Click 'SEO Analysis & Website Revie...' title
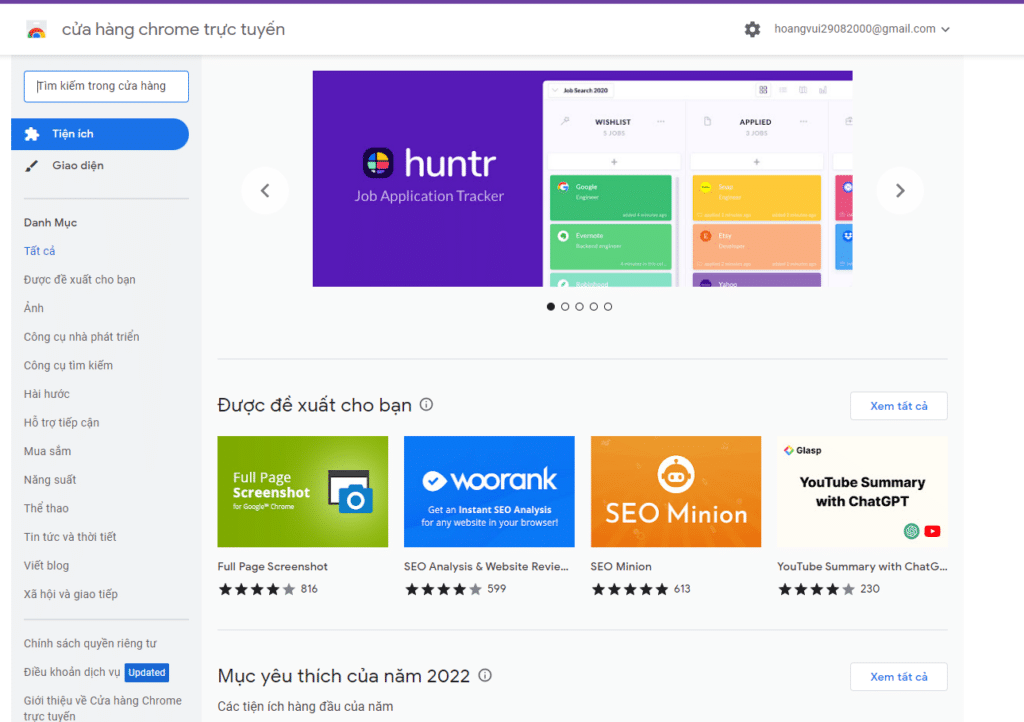Image resolution: width=1024 pixels, height=722 pixels. tap(487, 567)
